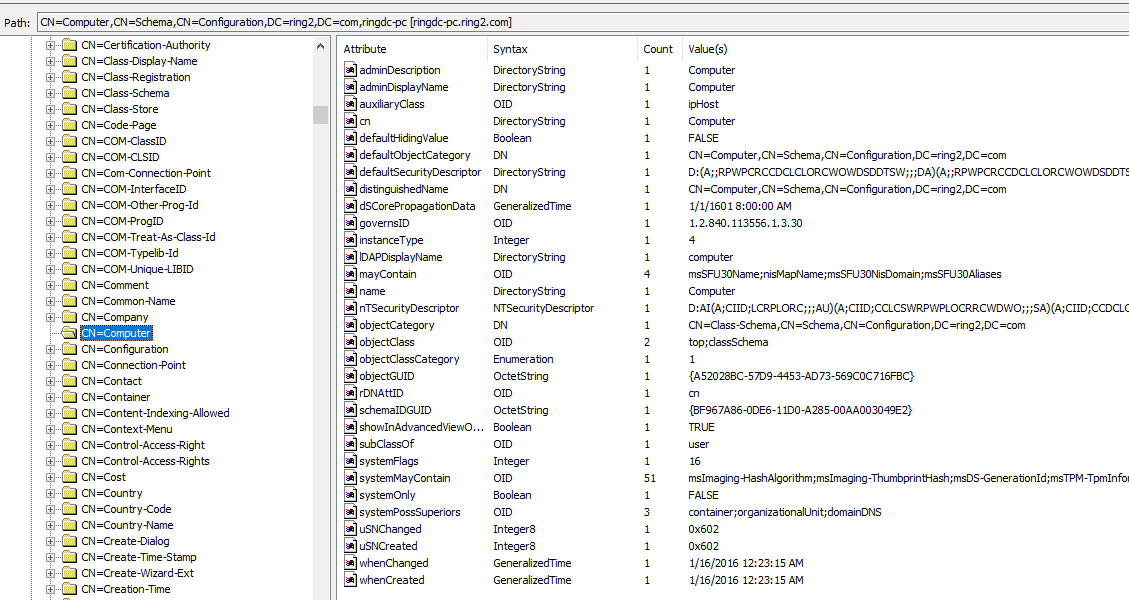This screenshot has width=1129, height=600.
Task: Click the Path input field
Action: point(580,21)
